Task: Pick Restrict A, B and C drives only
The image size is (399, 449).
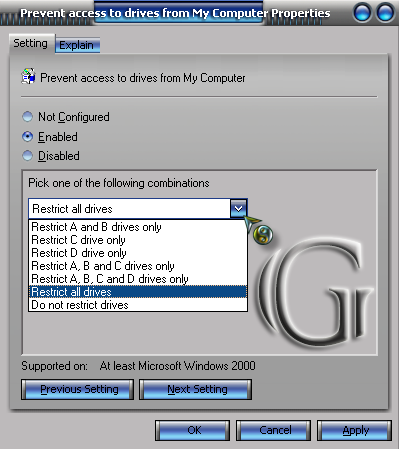Action: 138,266
